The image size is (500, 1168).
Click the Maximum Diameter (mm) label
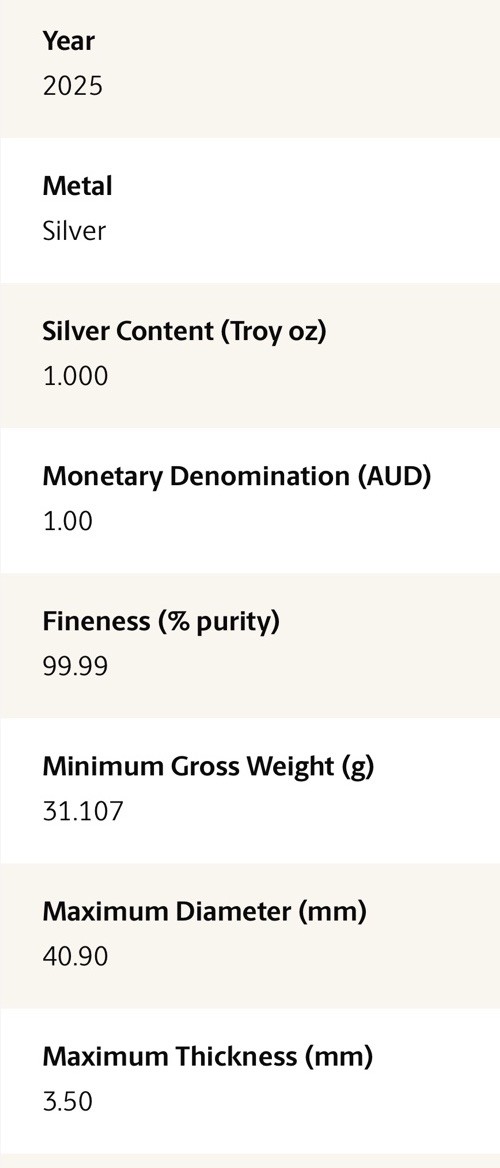tap(204, 910)
